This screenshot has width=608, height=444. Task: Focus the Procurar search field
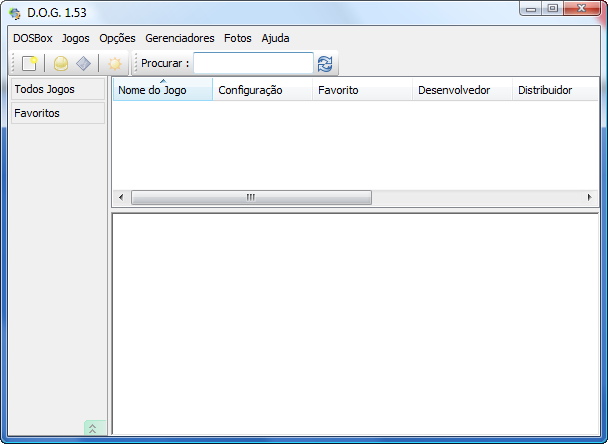253,63
